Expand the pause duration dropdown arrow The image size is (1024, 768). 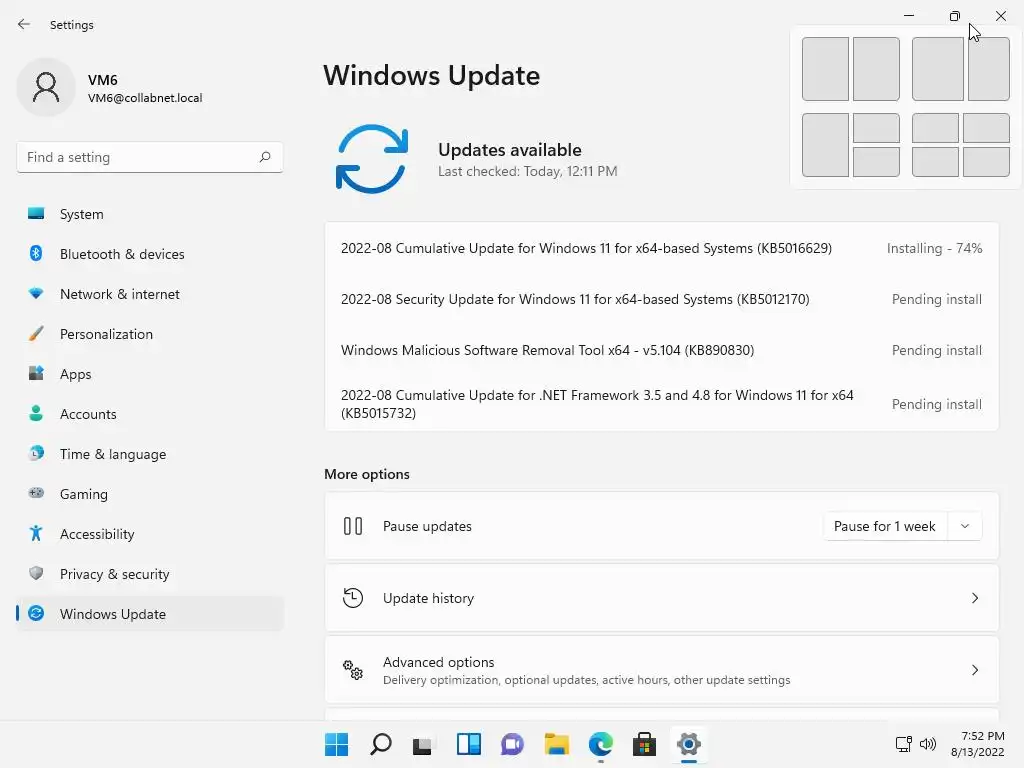pos(965,526)
